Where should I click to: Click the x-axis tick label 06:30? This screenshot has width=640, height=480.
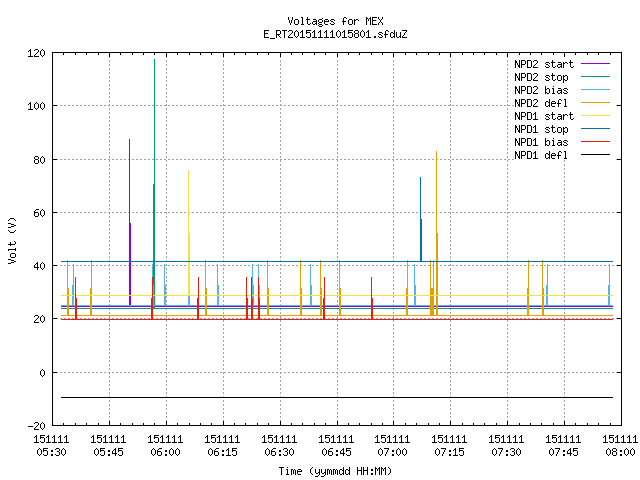point(279,452)
